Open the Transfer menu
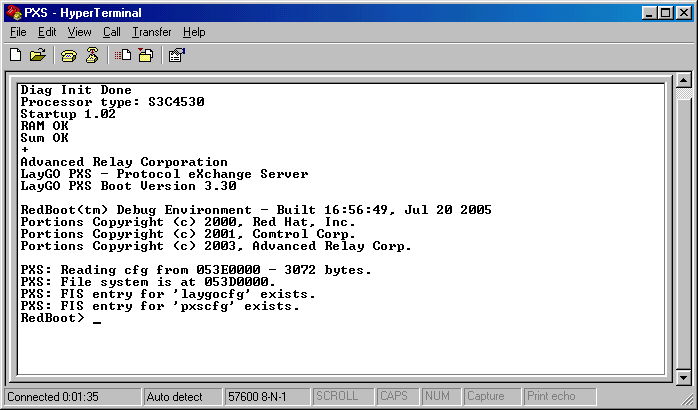698x410 pixels. (x=152, y=32)
